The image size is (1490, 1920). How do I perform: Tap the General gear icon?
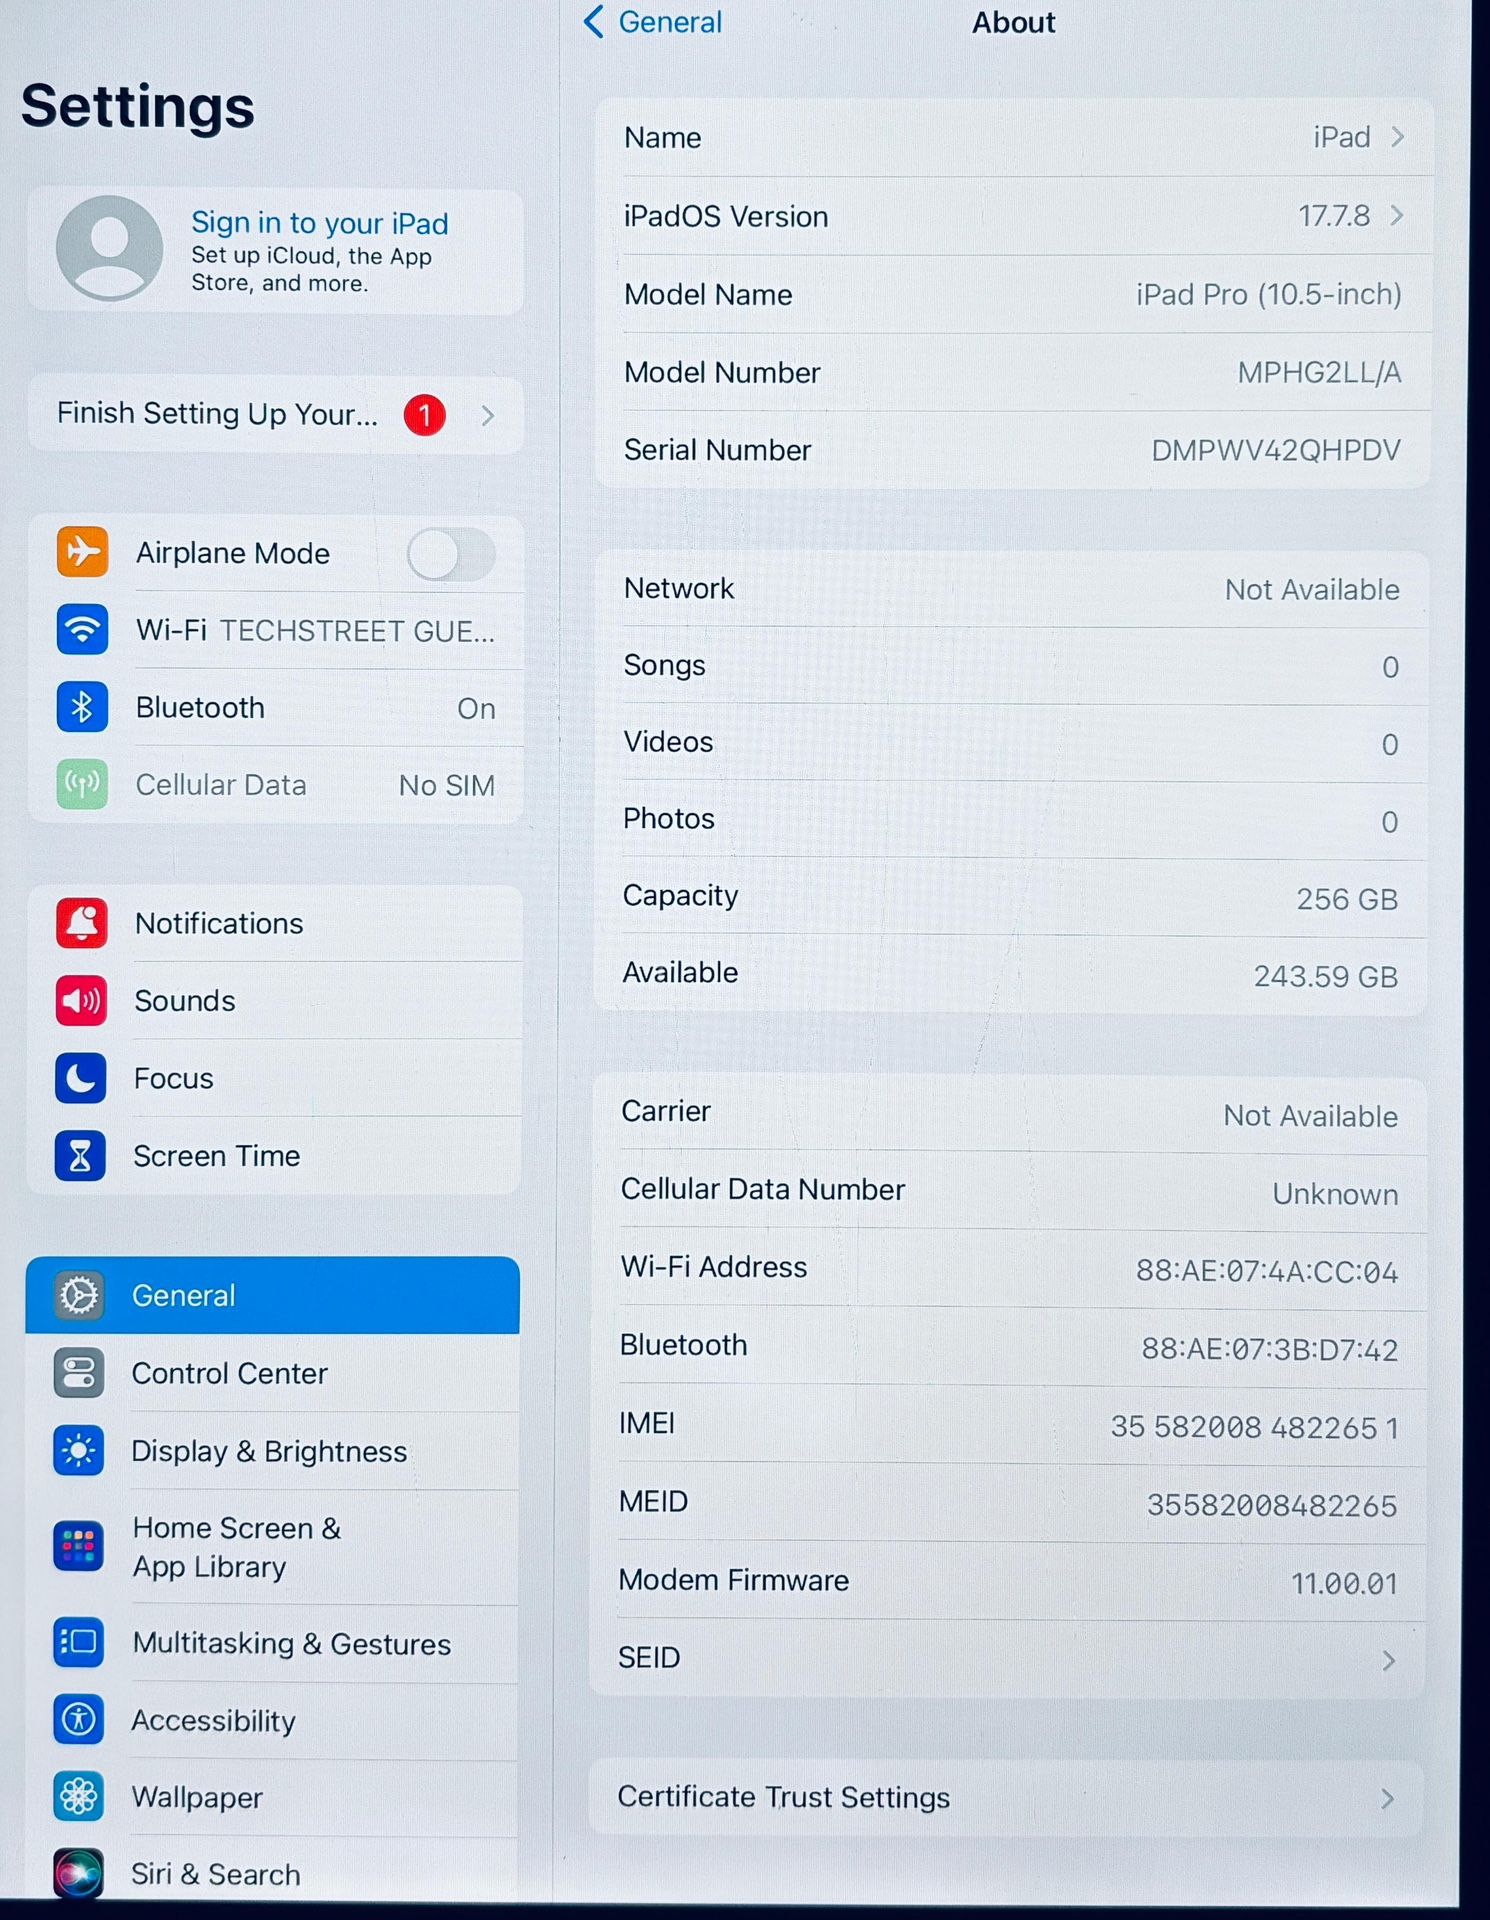point(79,1295)
